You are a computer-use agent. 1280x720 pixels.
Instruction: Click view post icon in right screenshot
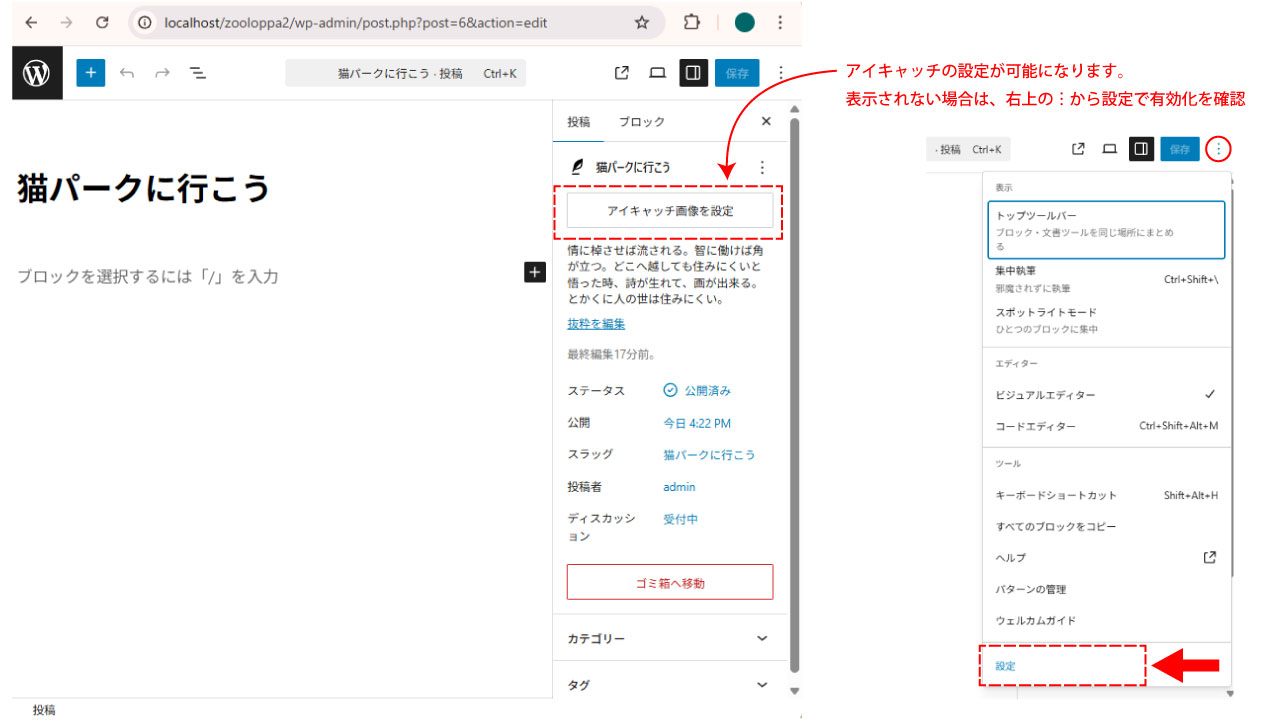1078,149
